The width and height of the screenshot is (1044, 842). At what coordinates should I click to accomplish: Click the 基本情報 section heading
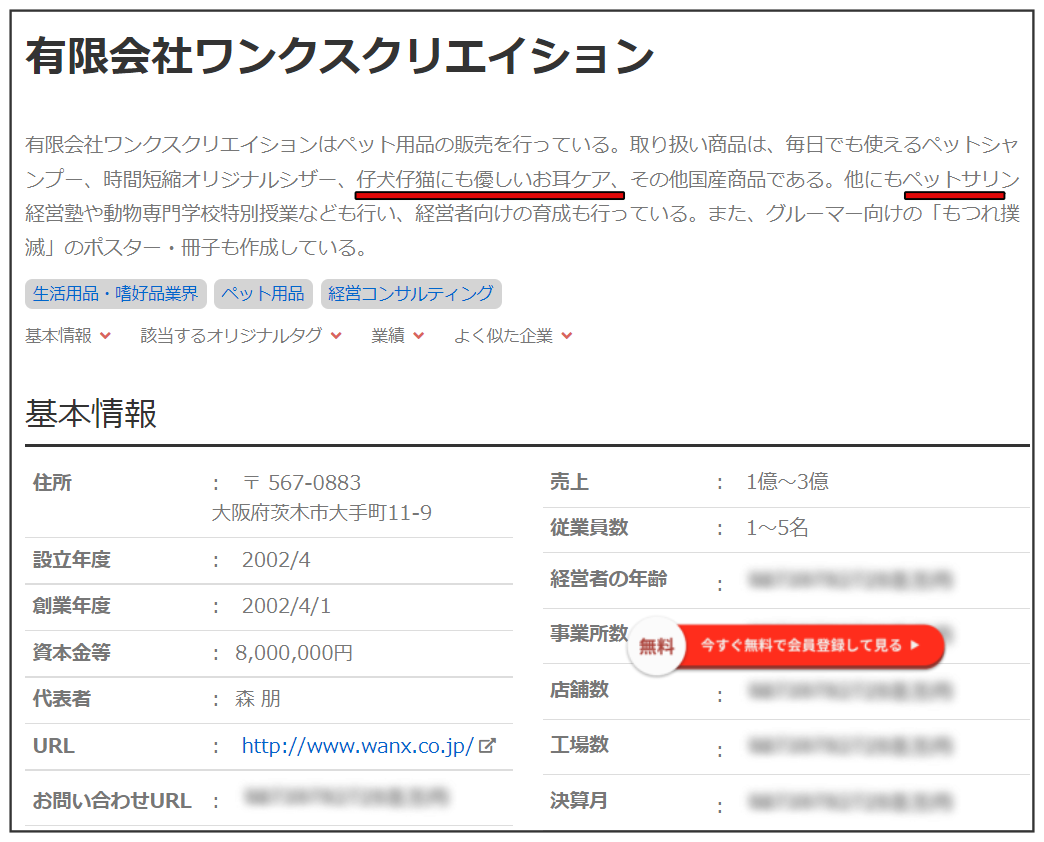click(91, 413)
